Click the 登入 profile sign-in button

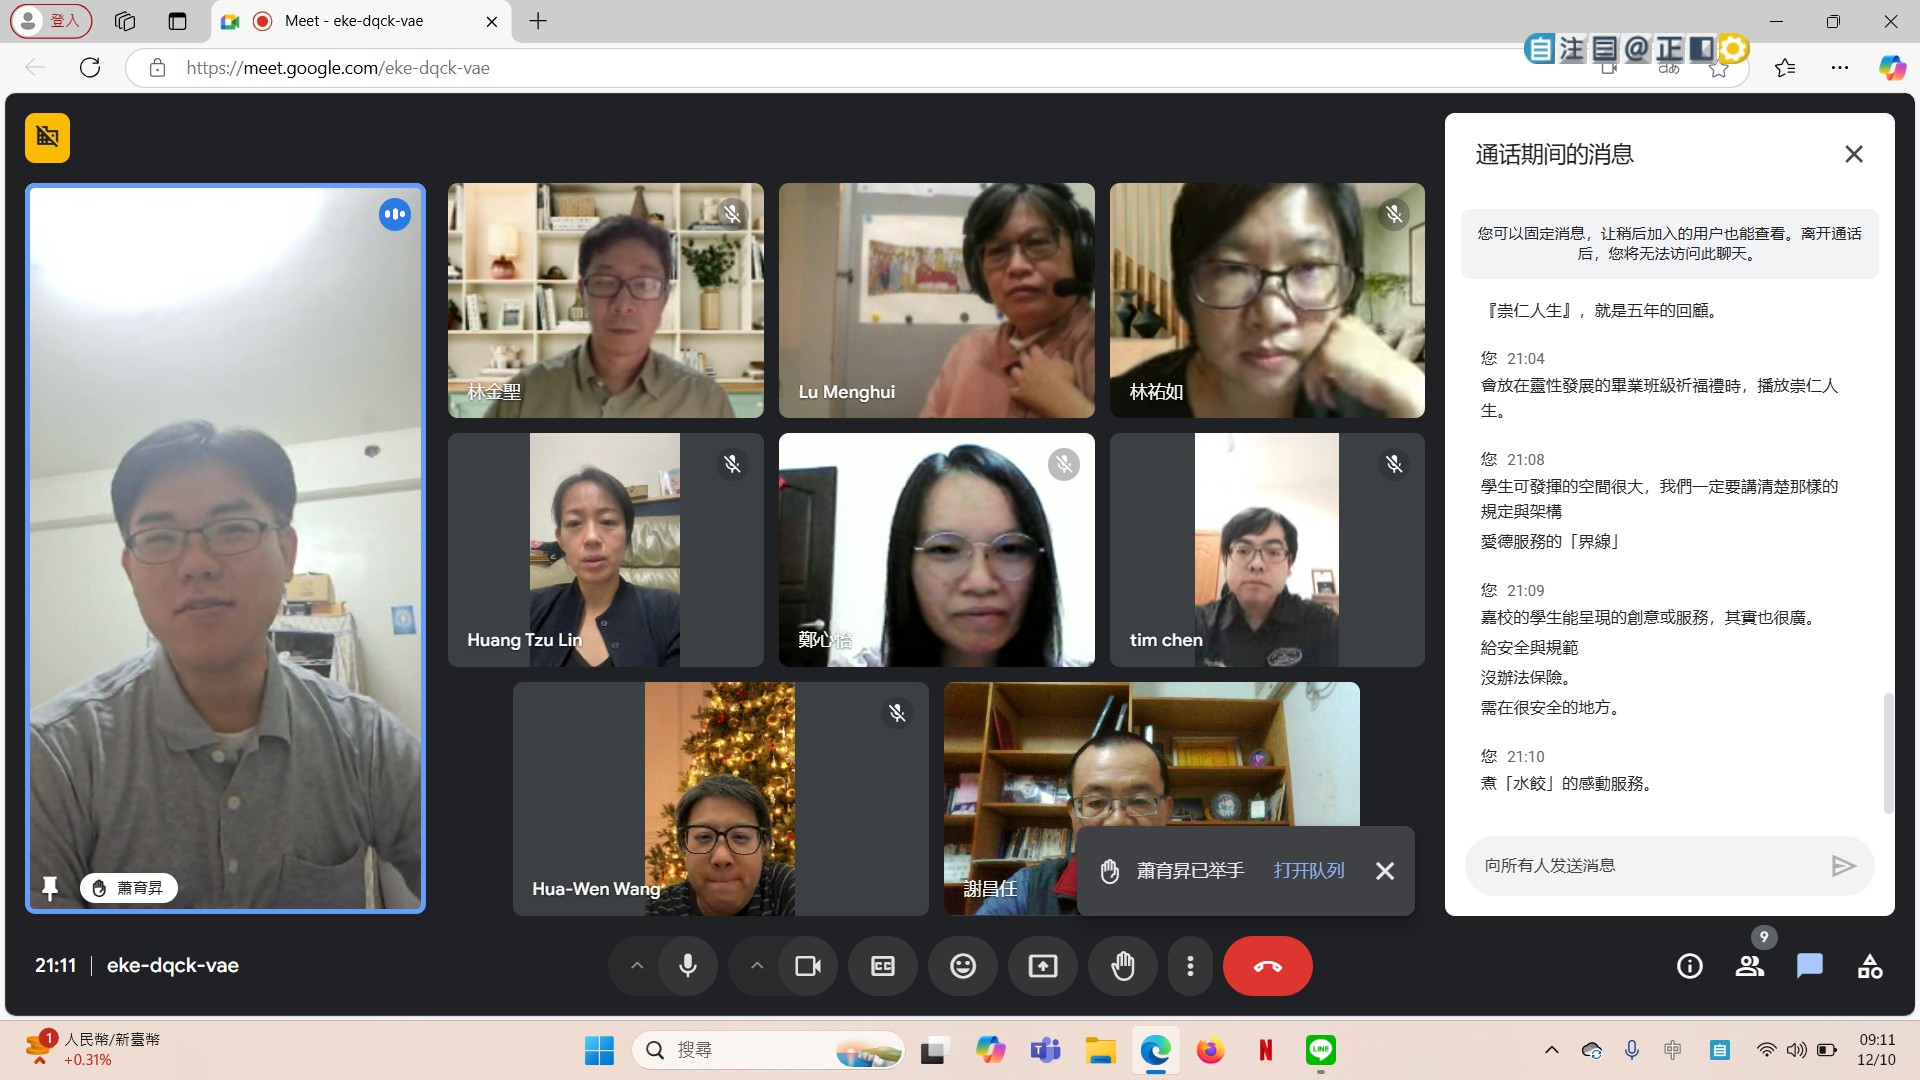tap(51, 21)
